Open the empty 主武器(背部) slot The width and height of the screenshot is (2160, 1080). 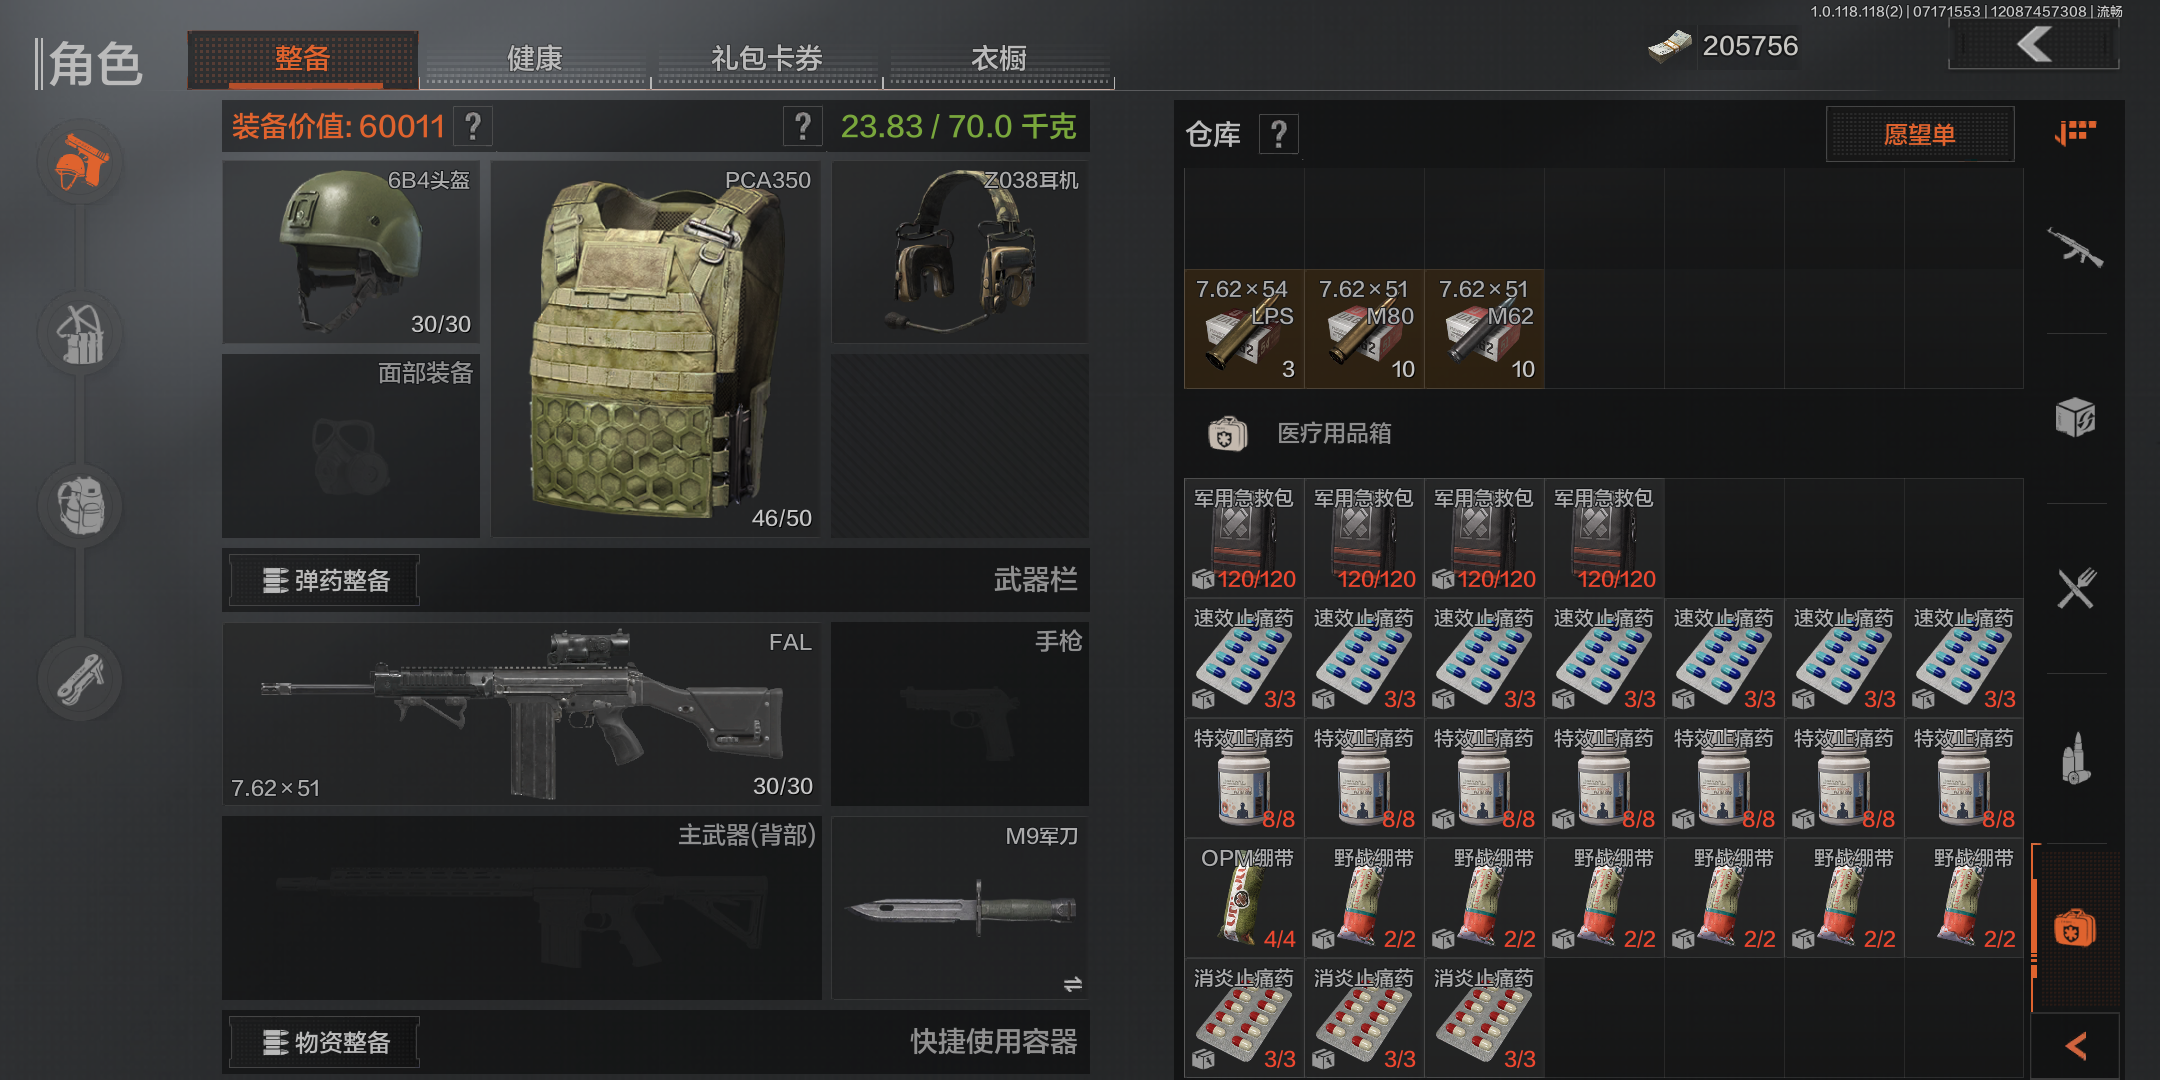[521, 908]
